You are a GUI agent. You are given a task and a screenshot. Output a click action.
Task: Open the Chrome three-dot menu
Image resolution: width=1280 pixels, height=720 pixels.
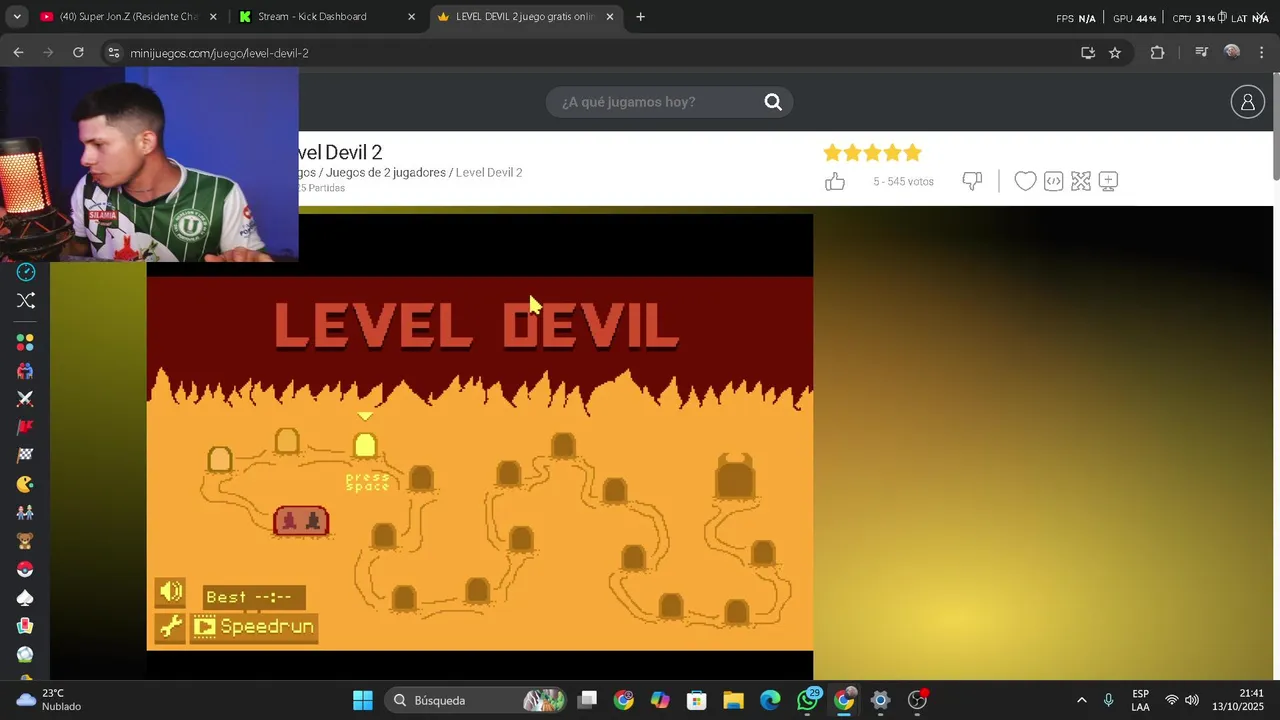coord(1262,53)
